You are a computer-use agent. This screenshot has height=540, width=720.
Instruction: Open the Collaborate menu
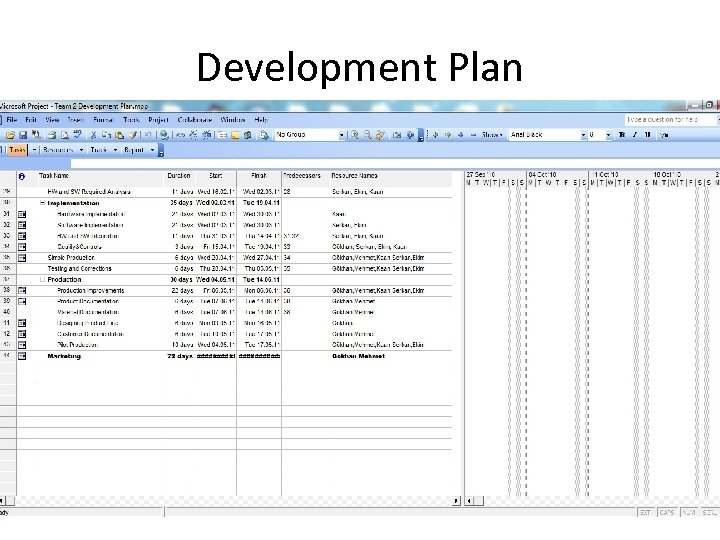click(x=195, y=120)
